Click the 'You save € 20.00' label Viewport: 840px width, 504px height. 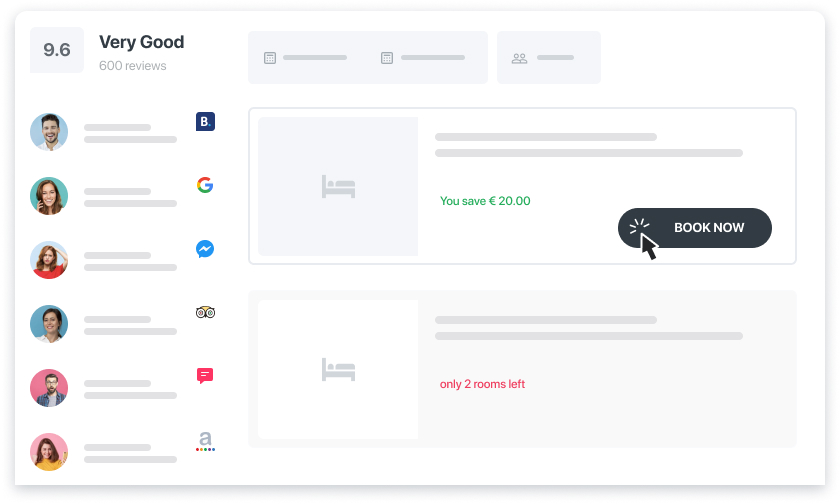485,201
